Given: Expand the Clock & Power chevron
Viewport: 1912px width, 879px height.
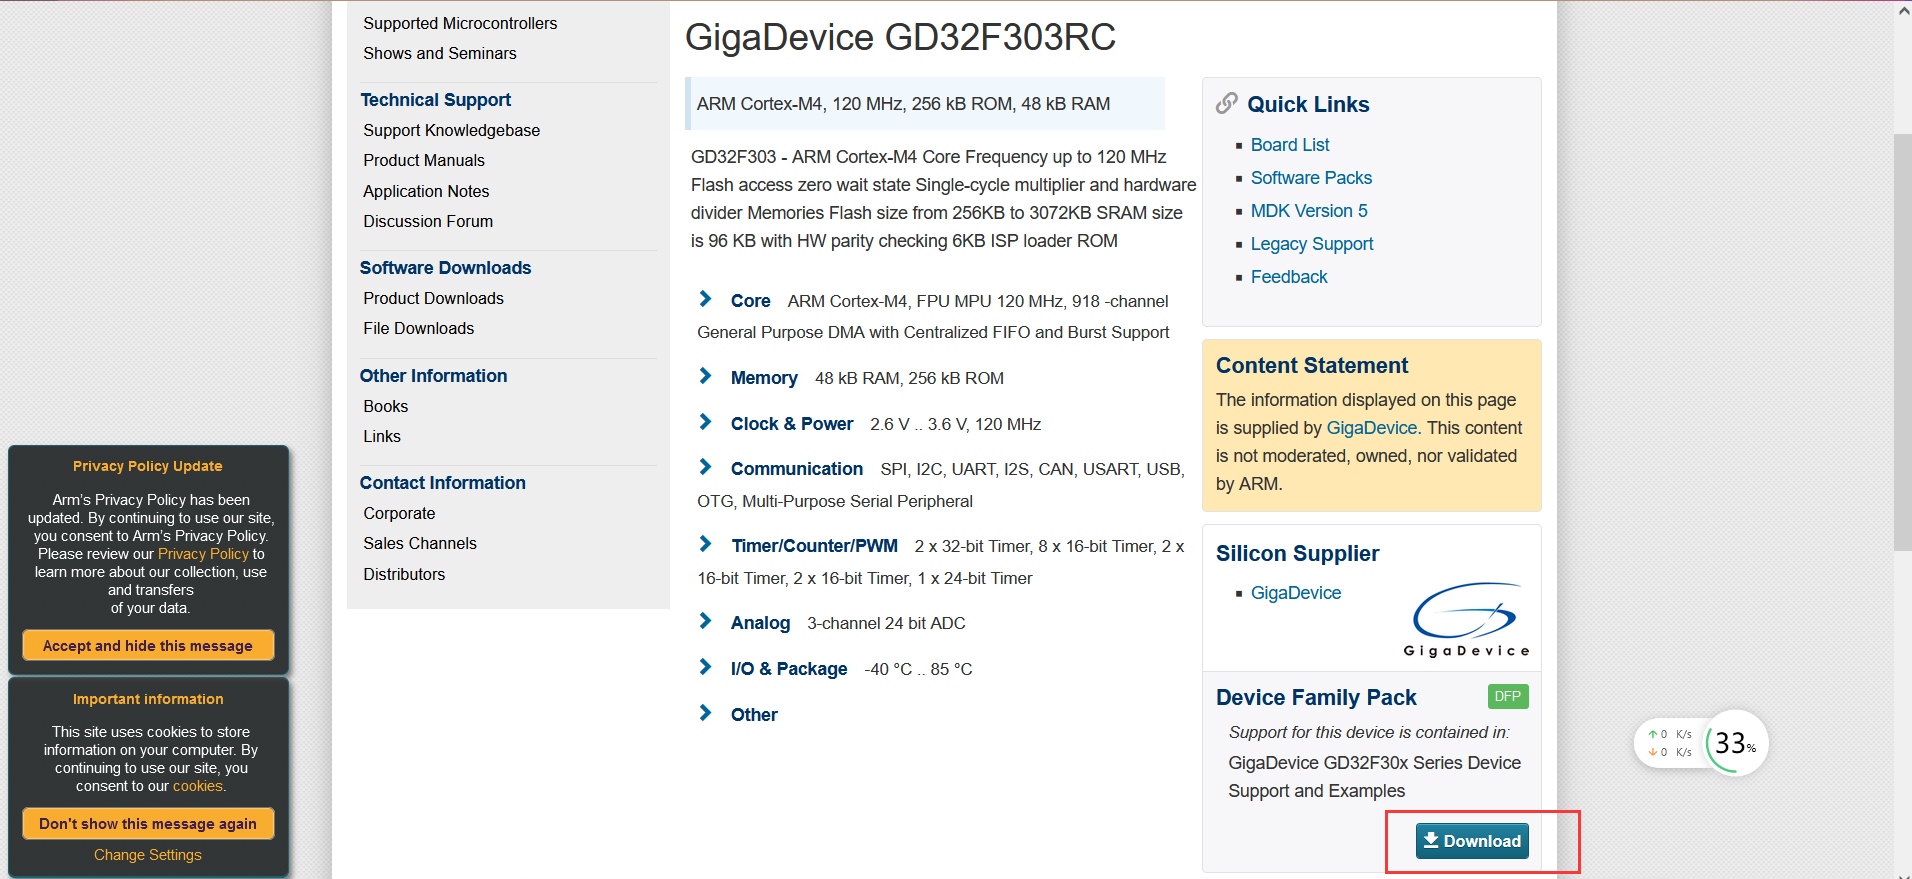Looking at the screenshot, I should point(705,422).
